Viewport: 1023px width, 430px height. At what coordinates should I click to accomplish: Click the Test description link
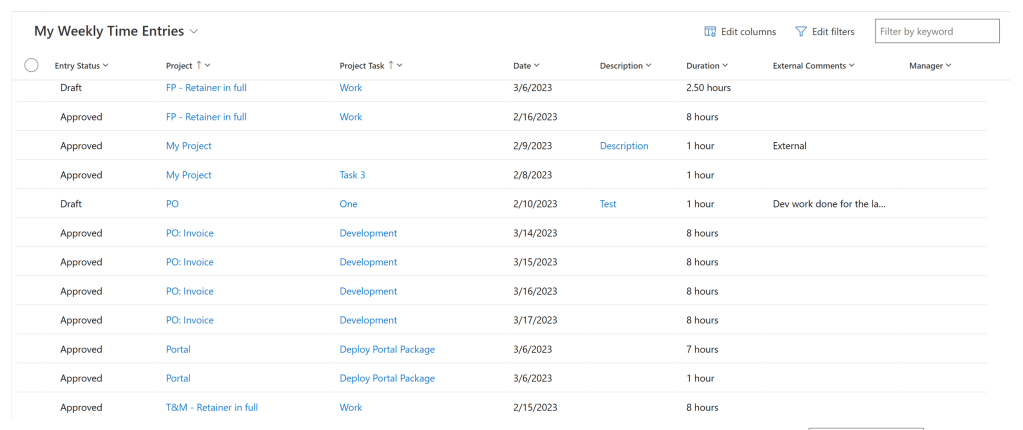click(x=608, y=204)
